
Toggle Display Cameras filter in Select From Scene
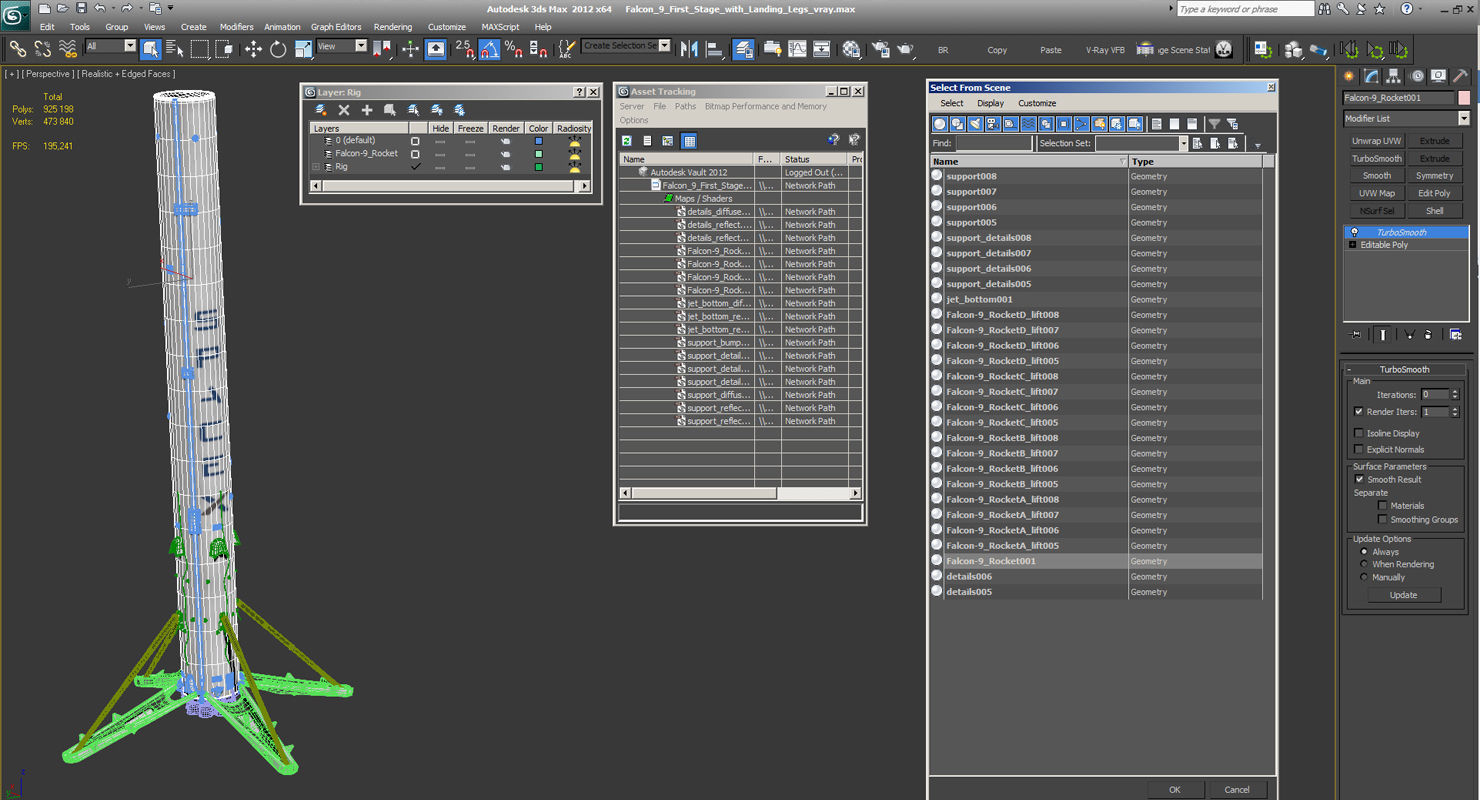pos(992,124)
